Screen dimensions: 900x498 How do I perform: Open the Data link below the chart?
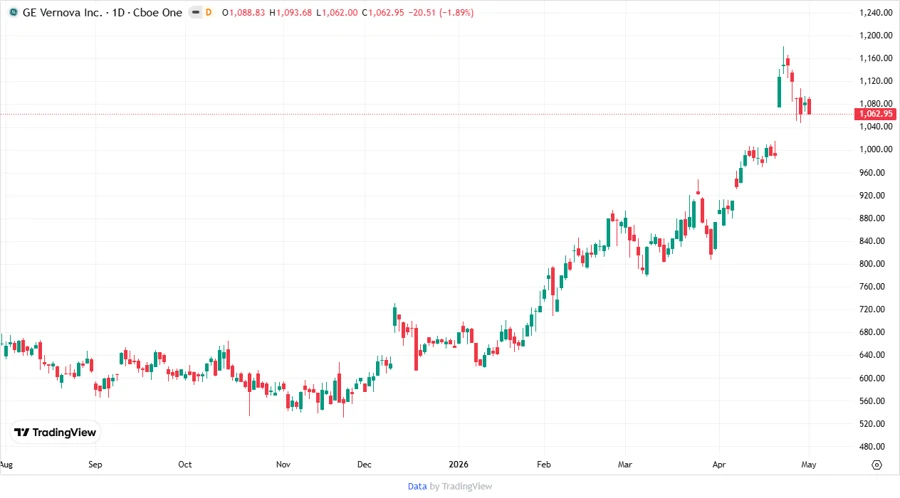pyautogui.click(x=417, y=486)
